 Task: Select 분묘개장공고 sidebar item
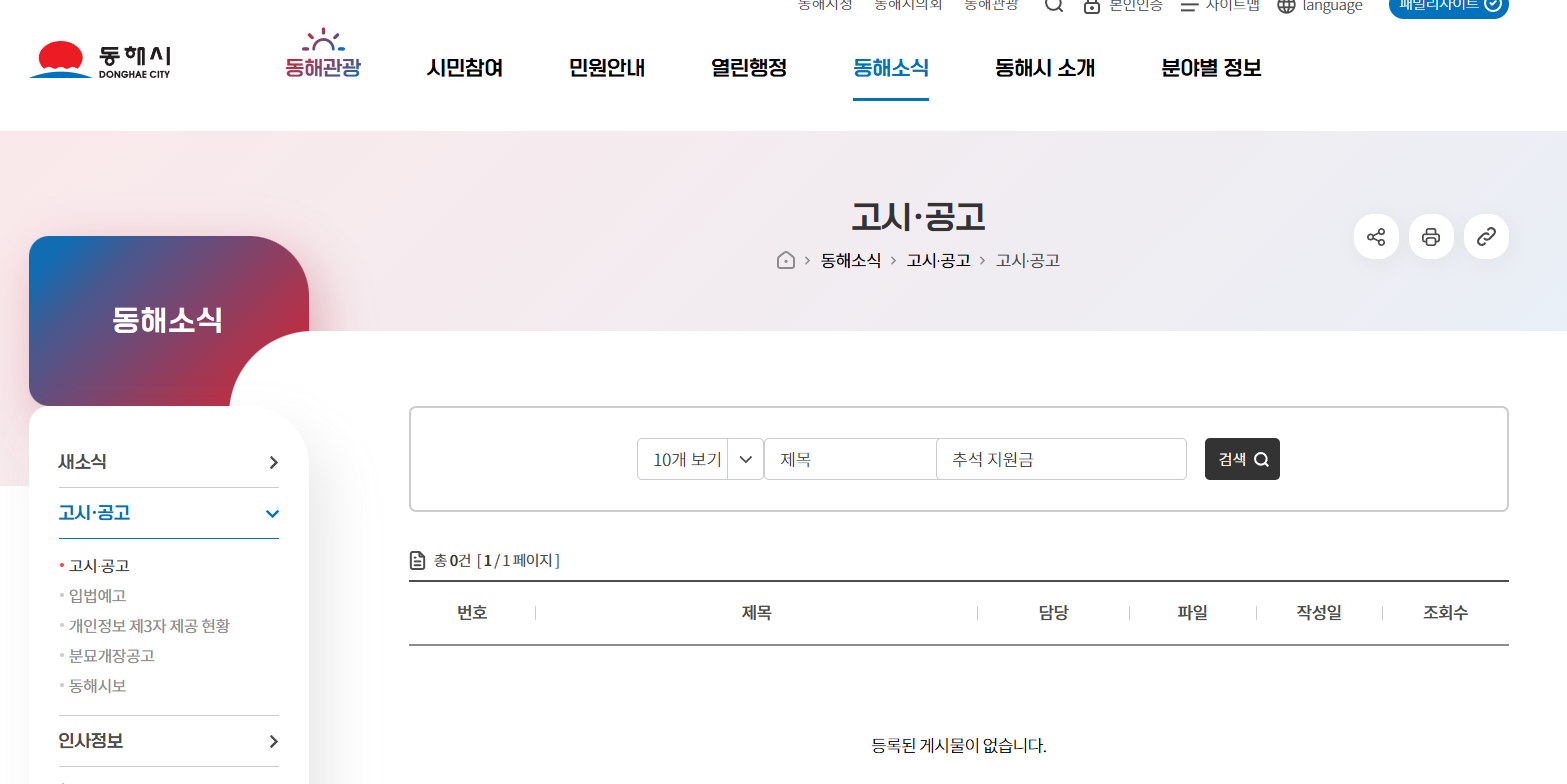[112, 656]
